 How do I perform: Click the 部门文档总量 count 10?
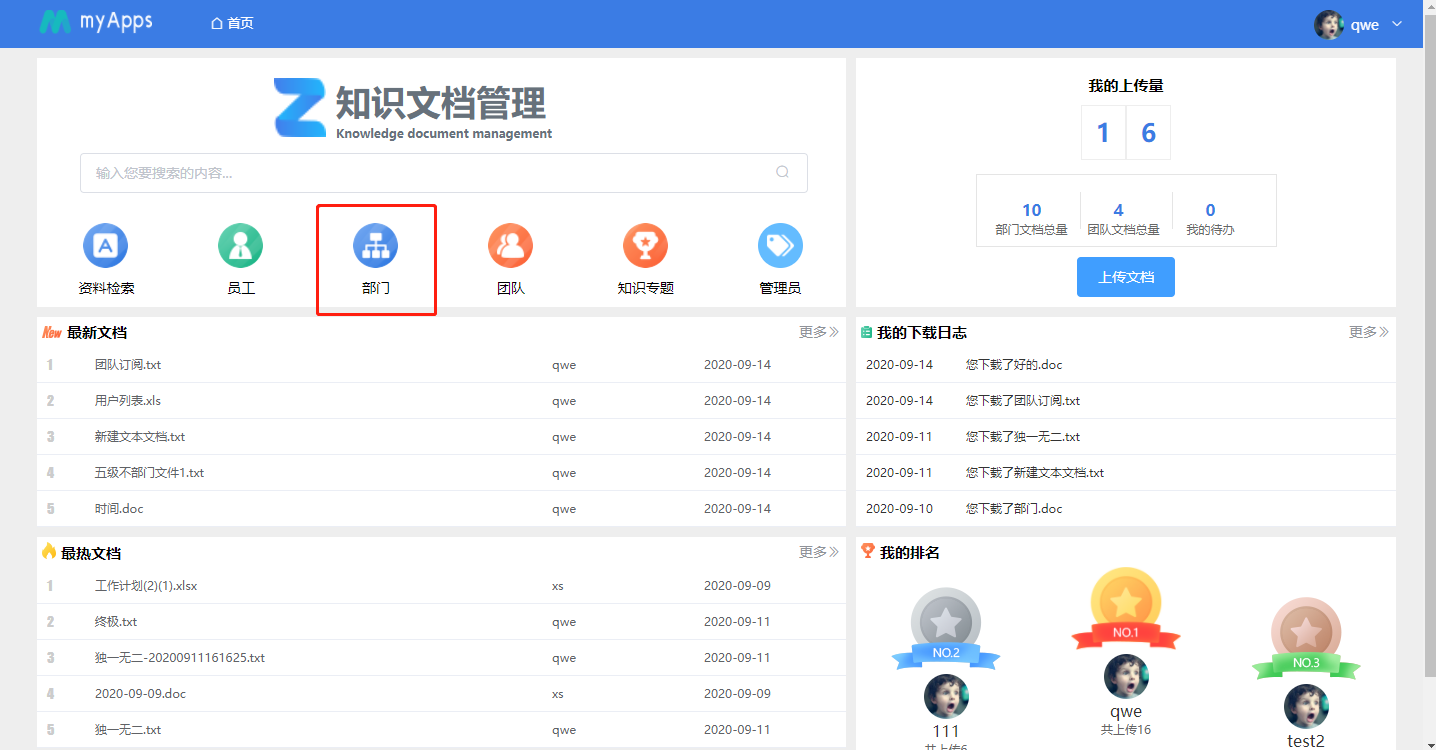tap(1031, 210)
